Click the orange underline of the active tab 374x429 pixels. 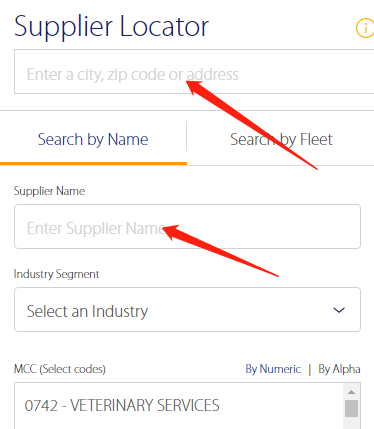[93, 163]
